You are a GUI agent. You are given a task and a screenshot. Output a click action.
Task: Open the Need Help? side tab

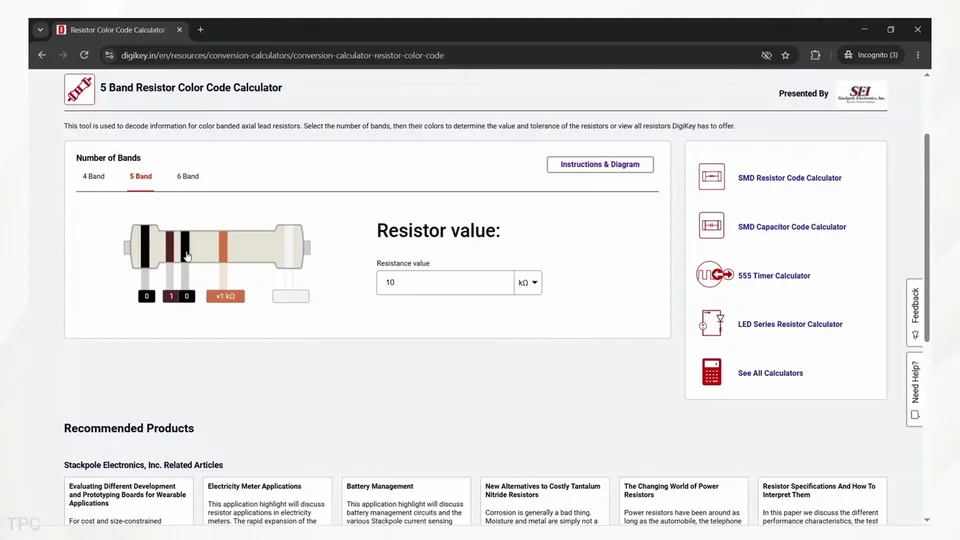(915, 389)
